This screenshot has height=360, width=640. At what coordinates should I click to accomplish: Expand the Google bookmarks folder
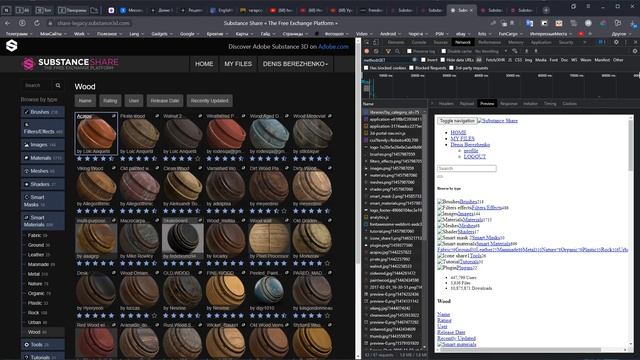[189, 34]
